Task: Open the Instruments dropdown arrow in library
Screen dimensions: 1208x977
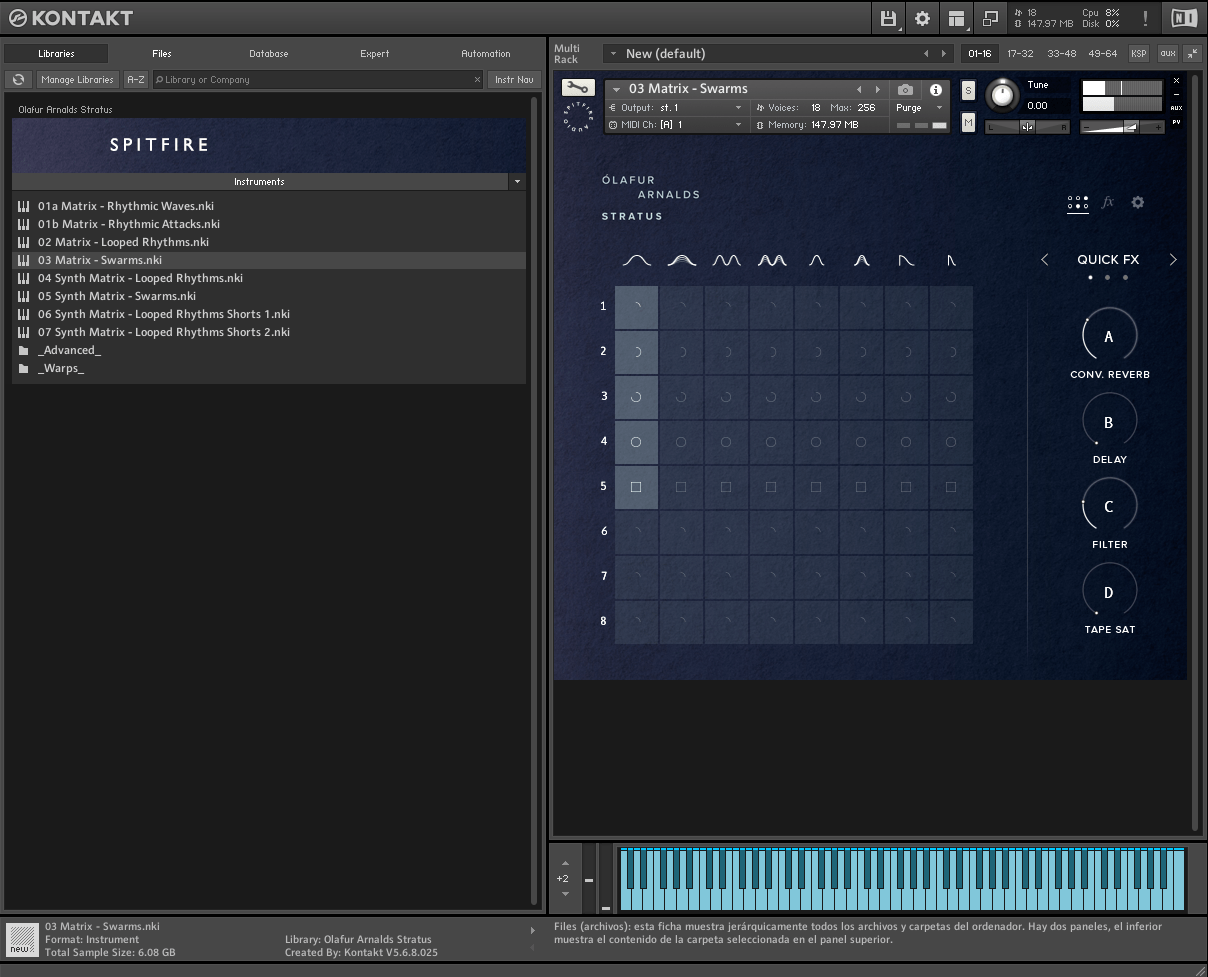Action: (516, 182)
